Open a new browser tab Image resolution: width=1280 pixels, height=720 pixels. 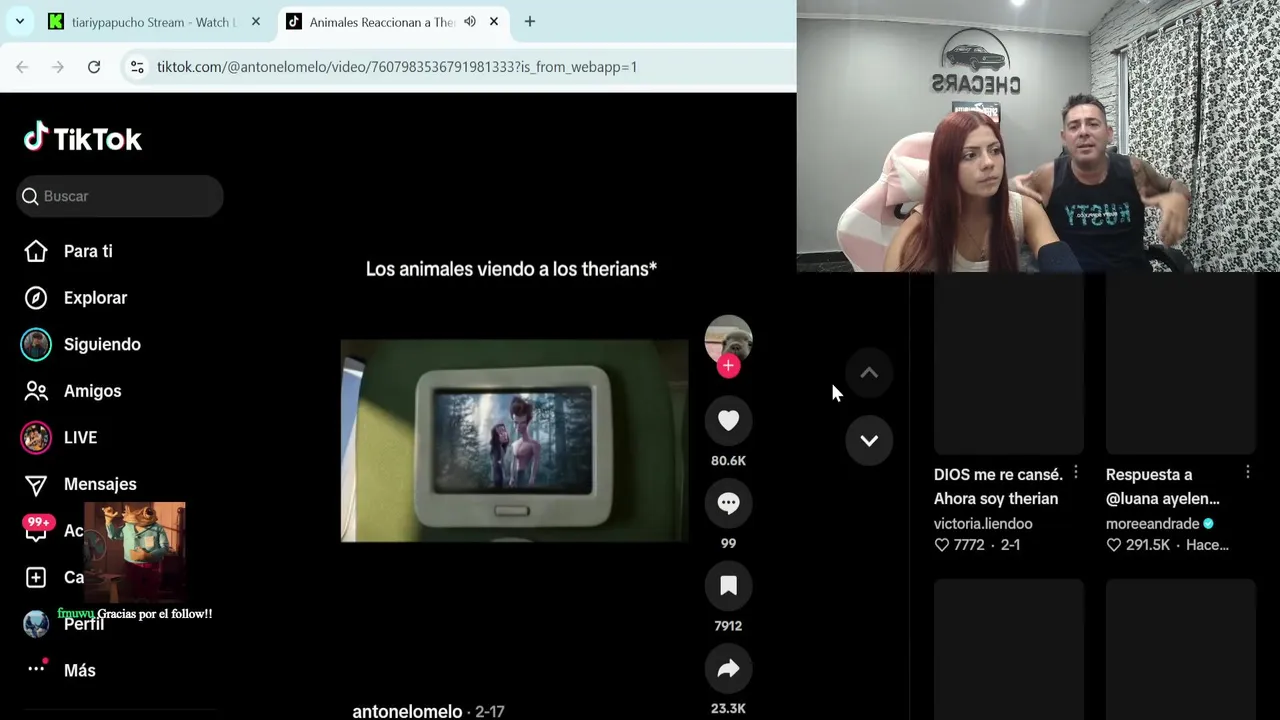pyautogui.click(x=530, y=22)
